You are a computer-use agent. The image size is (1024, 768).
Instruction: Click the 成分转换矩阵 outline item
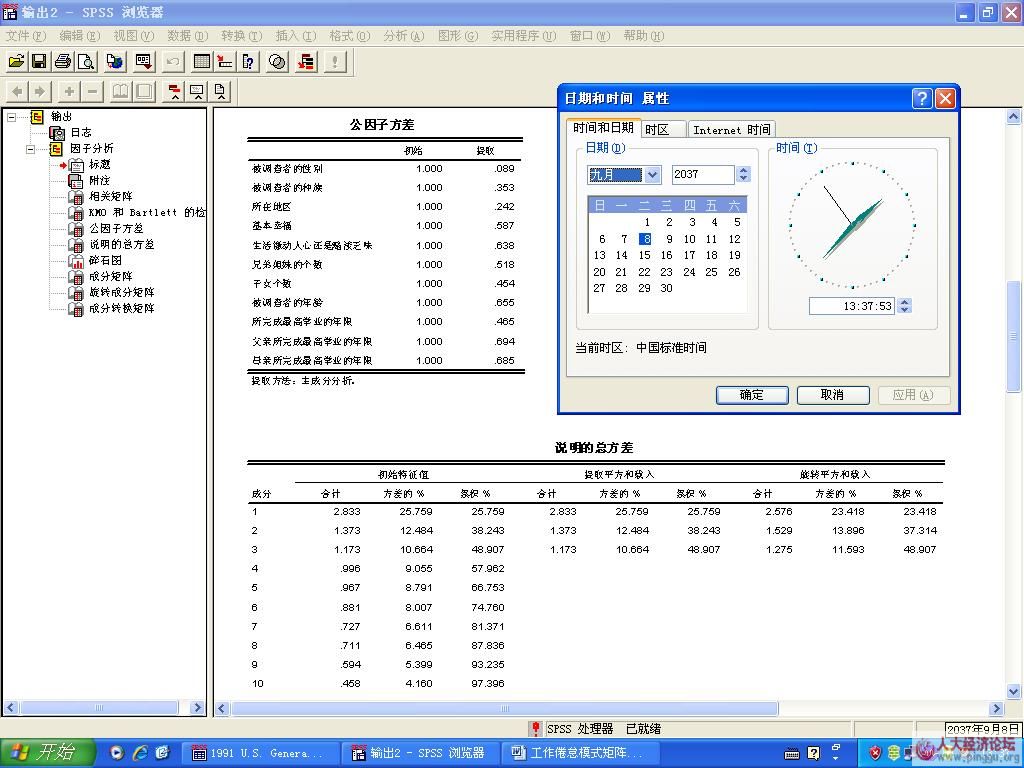[121, 308]
